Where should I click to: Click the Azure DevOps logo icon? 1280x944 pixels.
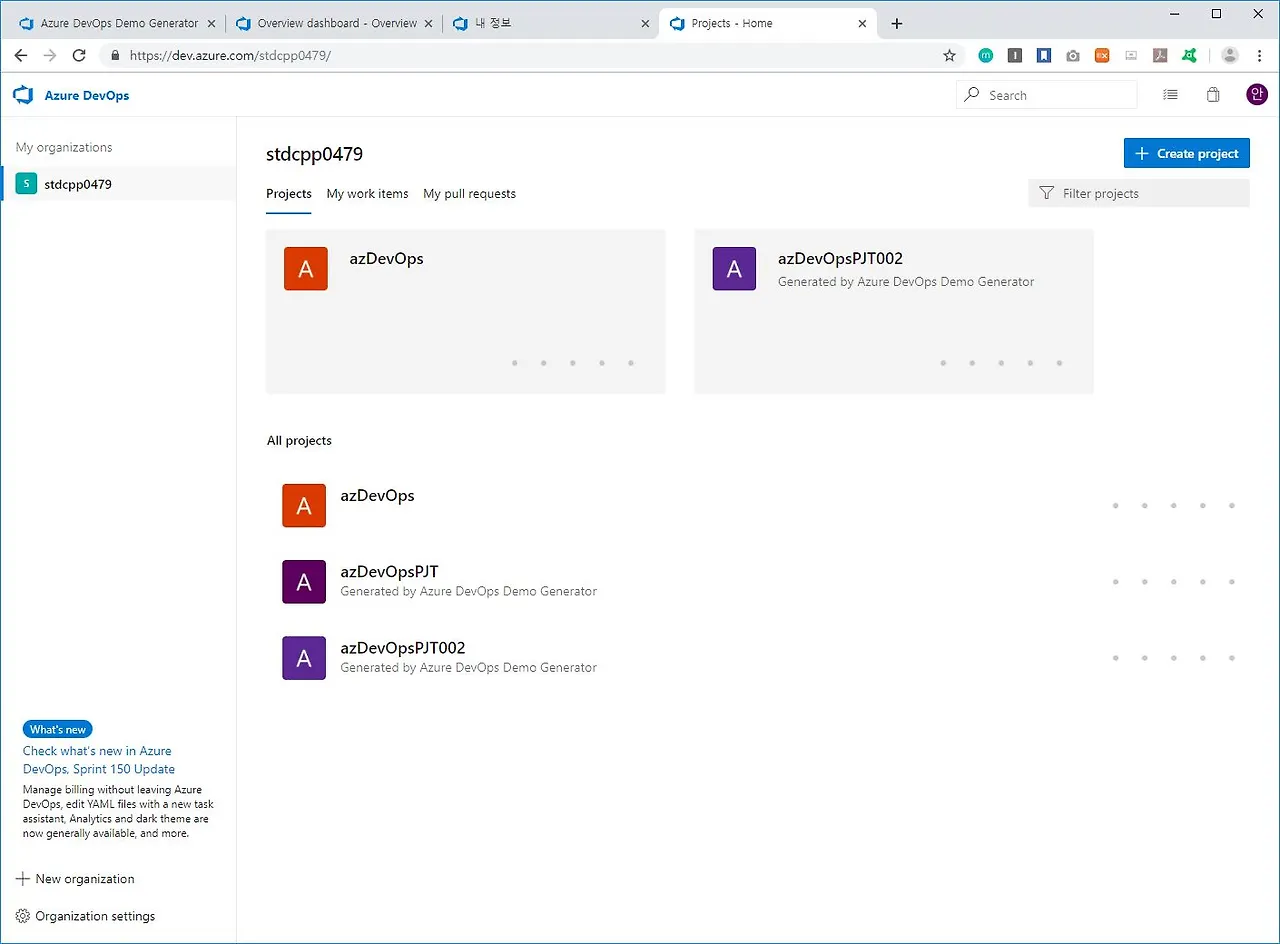[23, 95]
